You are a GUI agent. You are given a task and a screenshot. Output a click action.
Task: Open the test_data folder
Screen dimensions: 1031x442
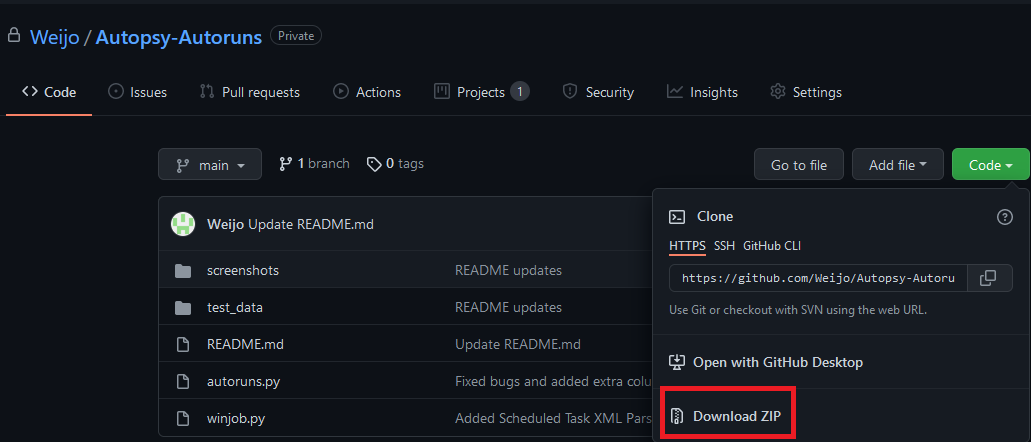235,307
